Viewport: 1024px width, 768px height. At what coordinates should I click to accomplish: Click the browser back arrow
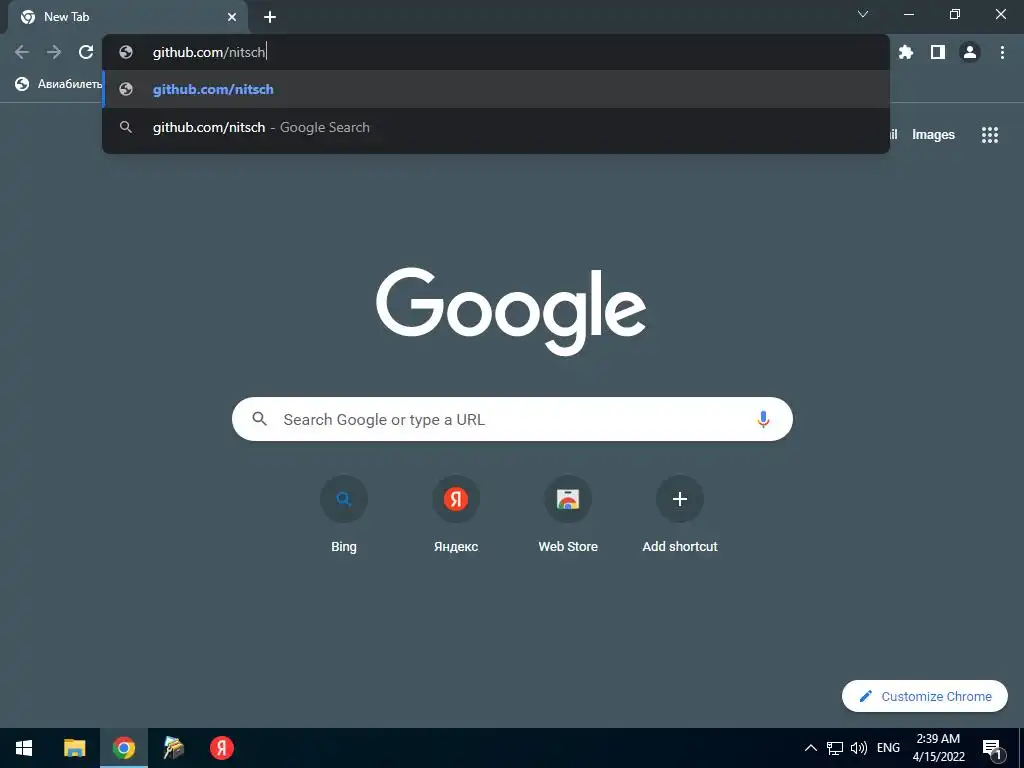(x=22, y=52)
